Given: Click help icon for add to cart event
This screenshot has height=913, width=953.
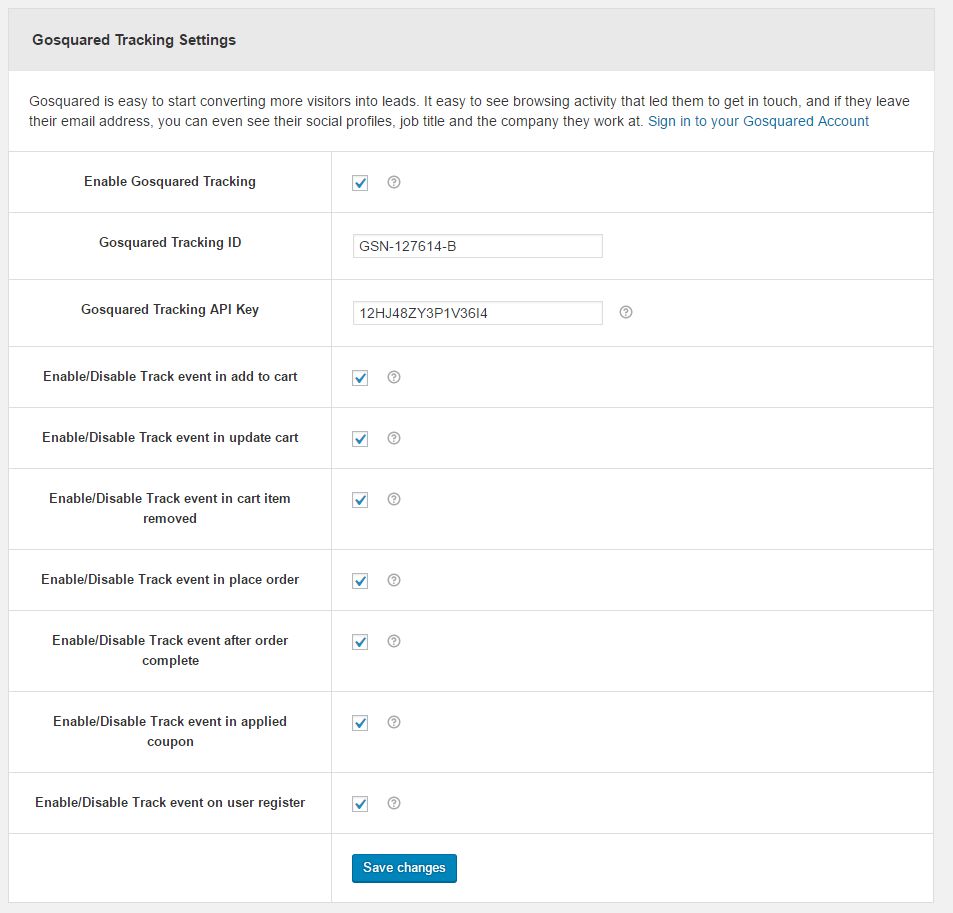Looking at the screenshot, I should point(394,377).
